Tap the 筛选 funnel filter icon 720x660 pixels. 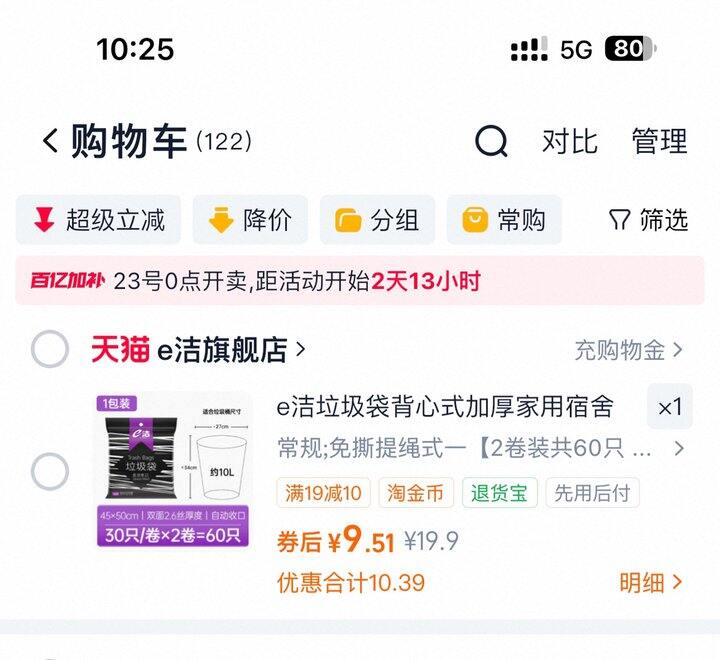tap(619, 220)
